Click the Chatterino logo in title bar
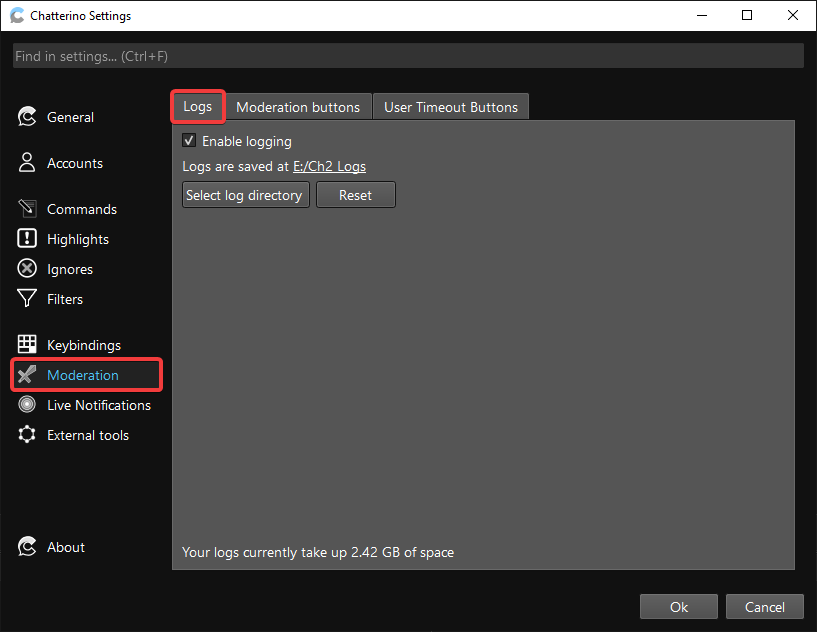This screenshot has width=817, height=632. coord(17,16)
